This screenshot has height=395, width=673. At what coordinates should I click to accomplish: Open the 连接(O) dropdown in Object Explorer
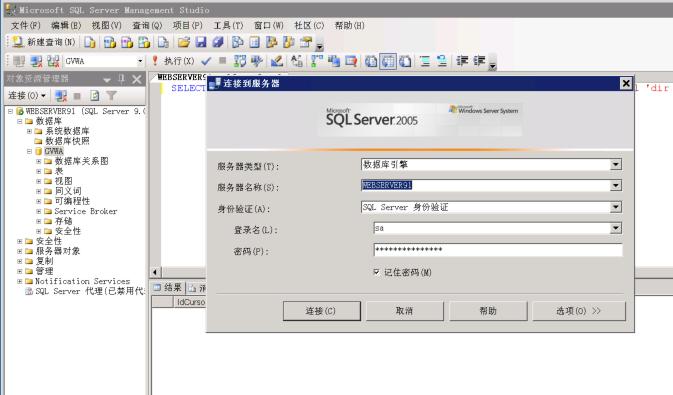27,95
